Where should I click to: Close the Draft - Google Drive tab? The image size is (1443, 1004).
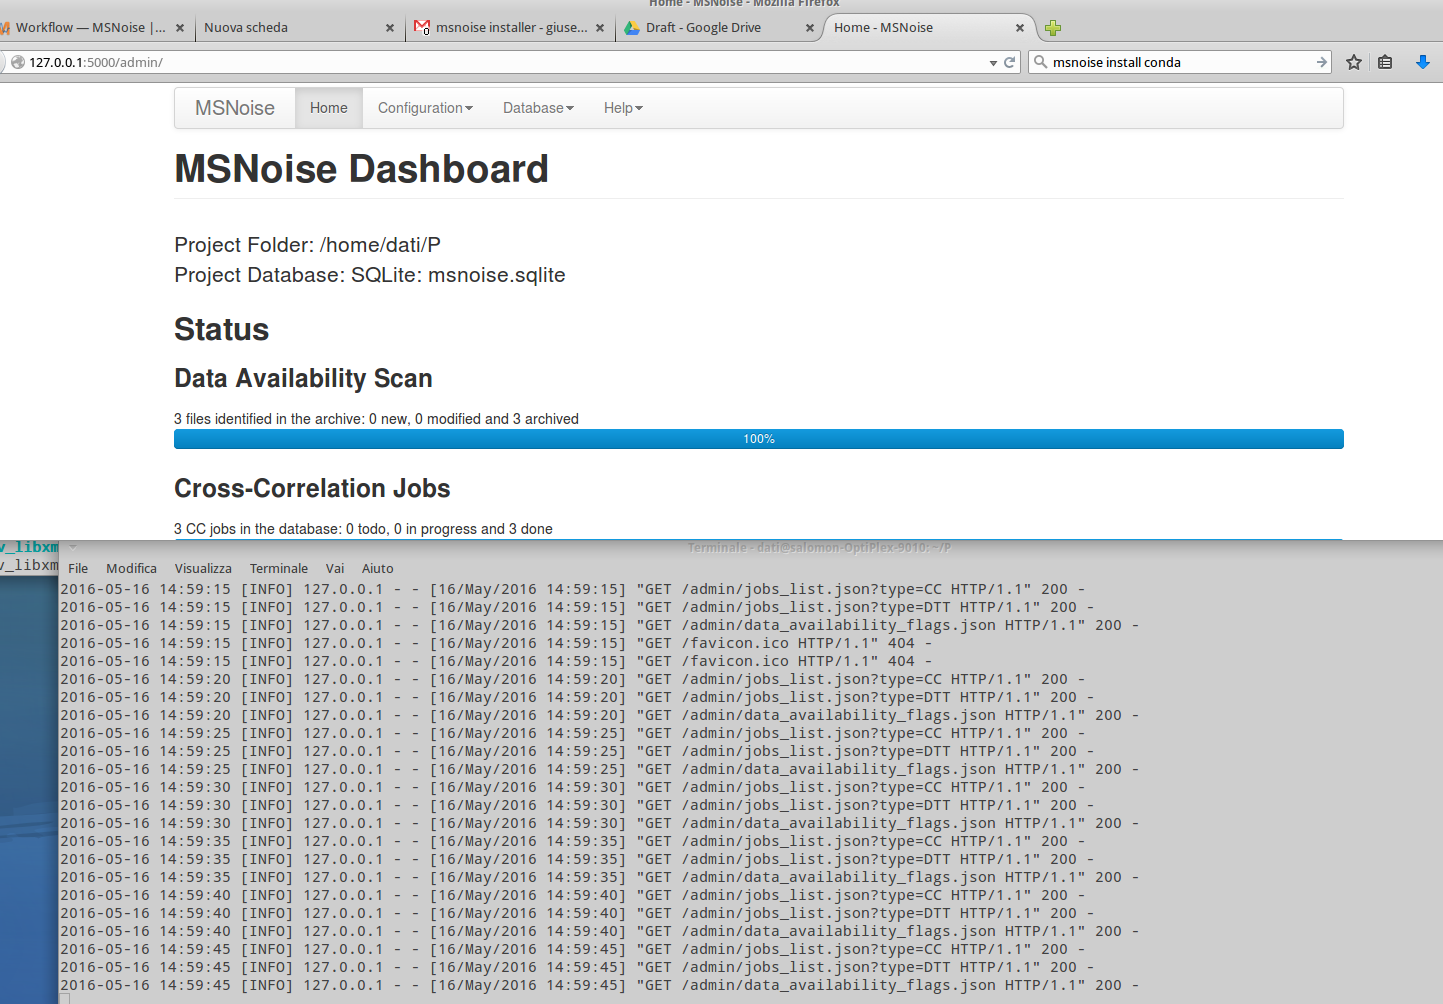click(809, 28)
